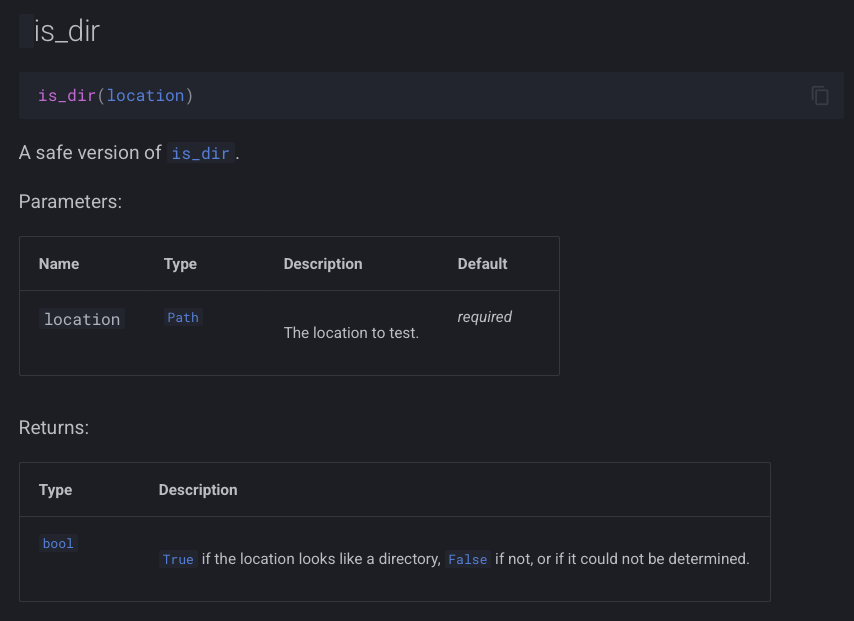
Task: Click the Type header in the Parameters table
Action: [180, 264]
